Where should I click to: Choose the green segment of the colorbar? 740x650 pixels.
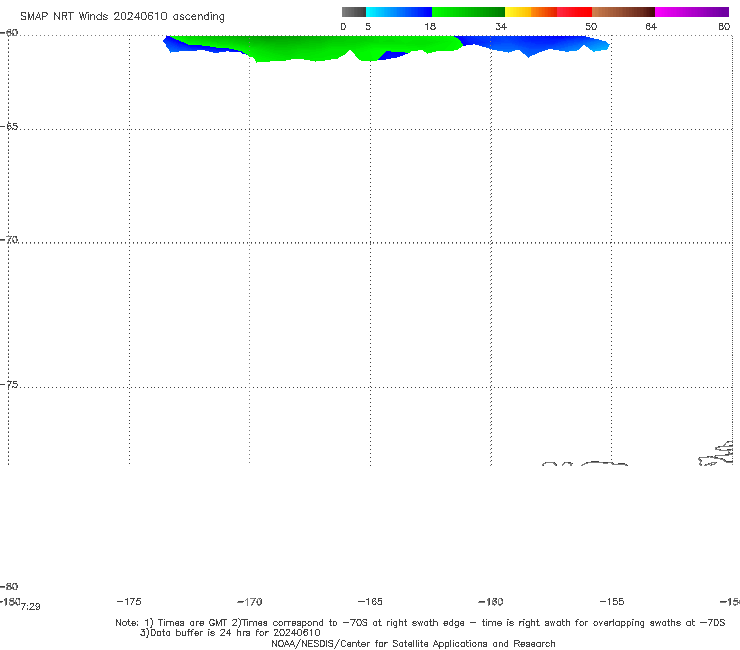(468, 12)
